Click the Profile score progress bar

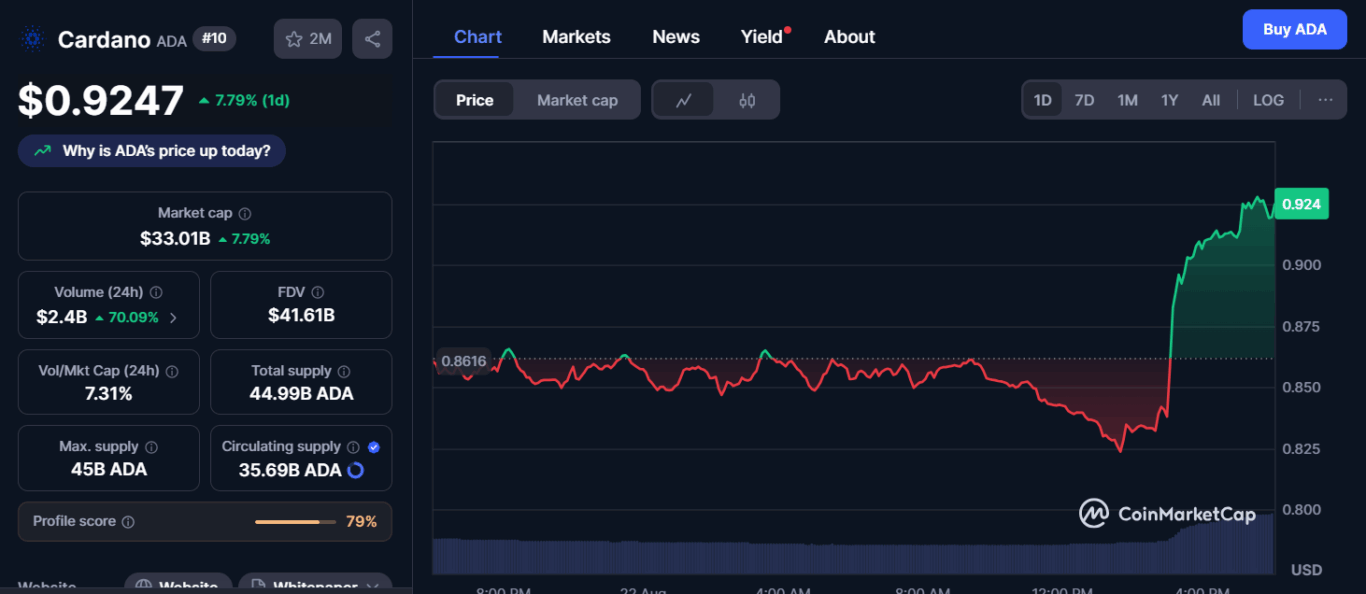[295, 522]
